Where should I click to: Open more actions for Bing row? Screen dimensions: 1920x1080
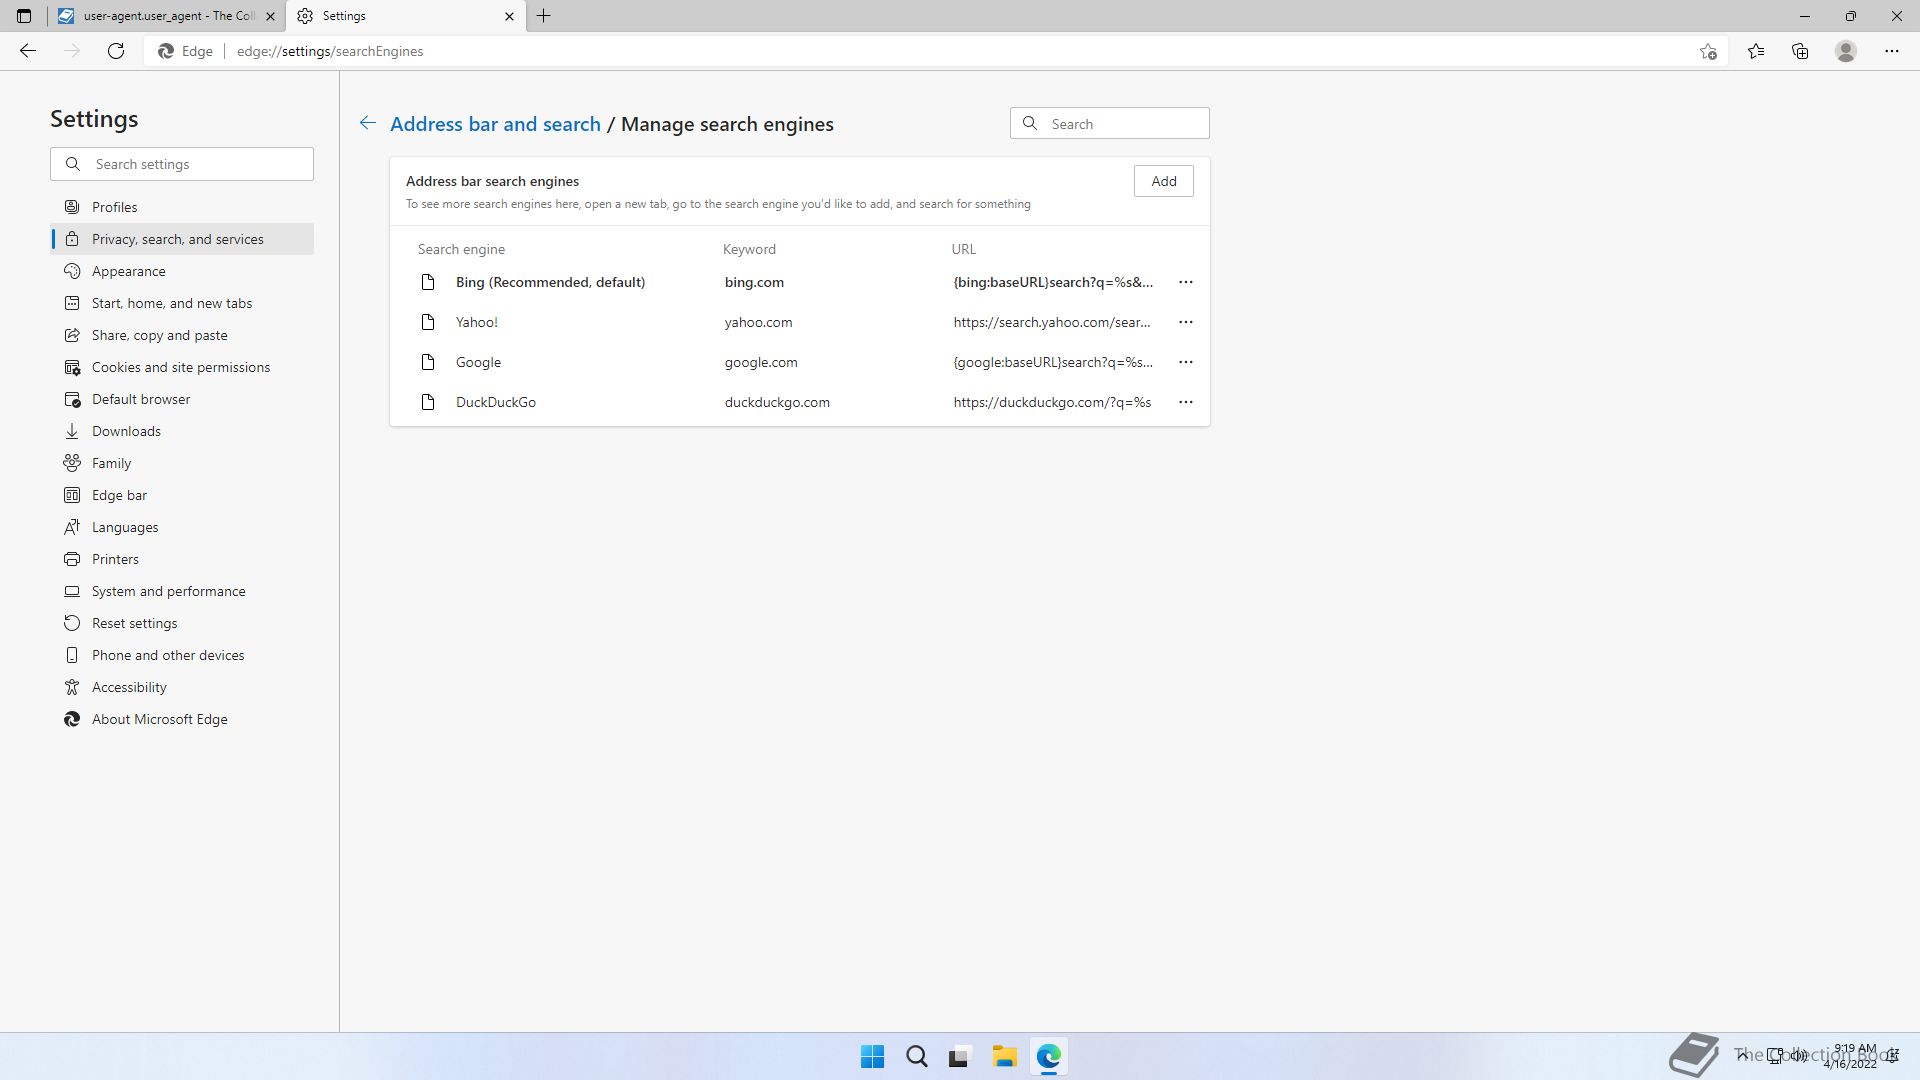1186,282
